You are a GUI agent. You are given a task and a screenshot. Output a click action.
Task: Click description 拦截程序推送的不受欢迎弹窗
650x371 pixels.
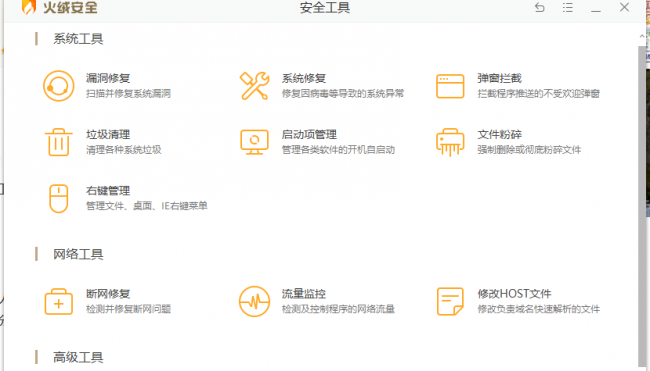point(538,93)
